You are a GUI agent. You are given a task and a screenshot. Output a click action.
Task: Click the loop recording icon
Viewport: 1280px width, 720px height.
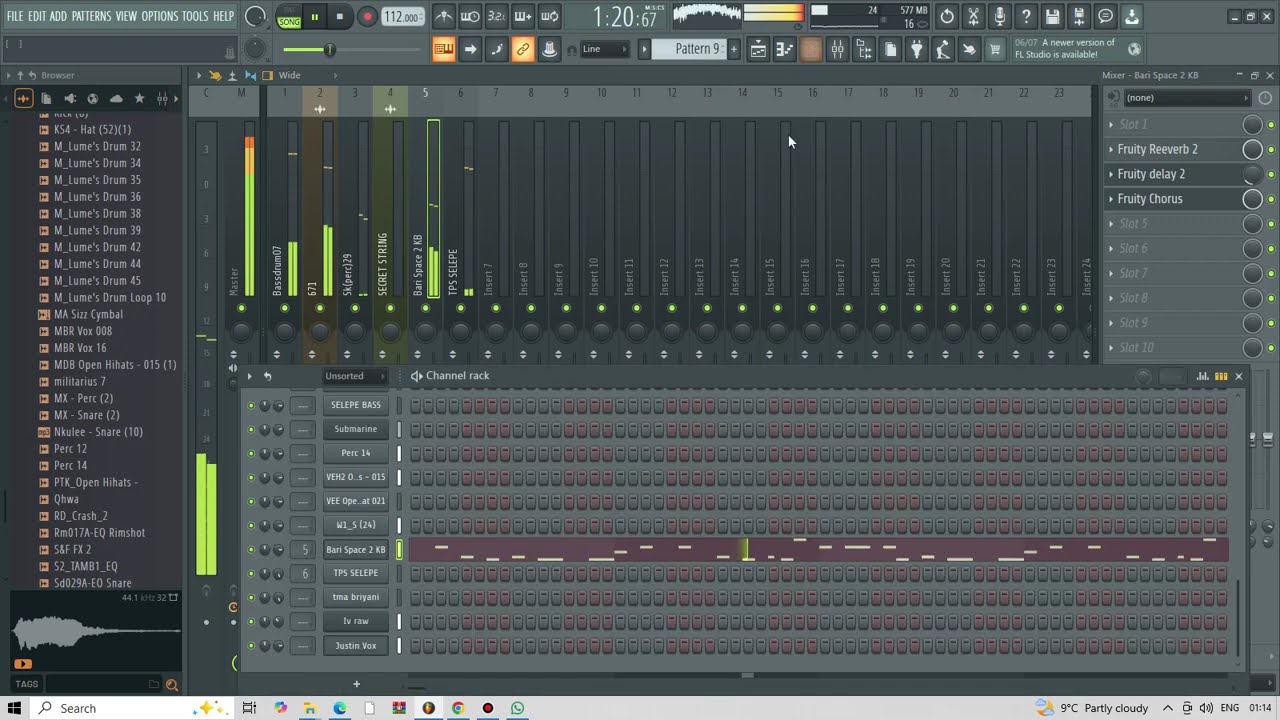tap(549, 16)
